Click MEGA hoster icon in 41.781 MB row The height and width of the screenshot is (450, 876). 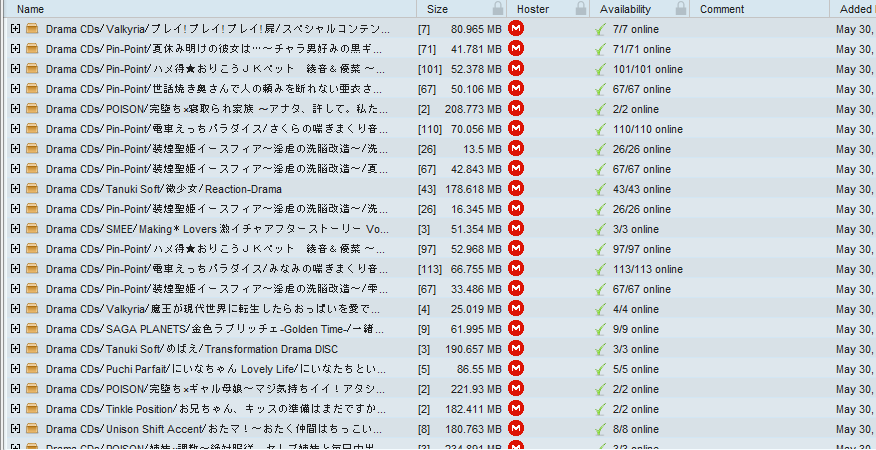[516, 49]
